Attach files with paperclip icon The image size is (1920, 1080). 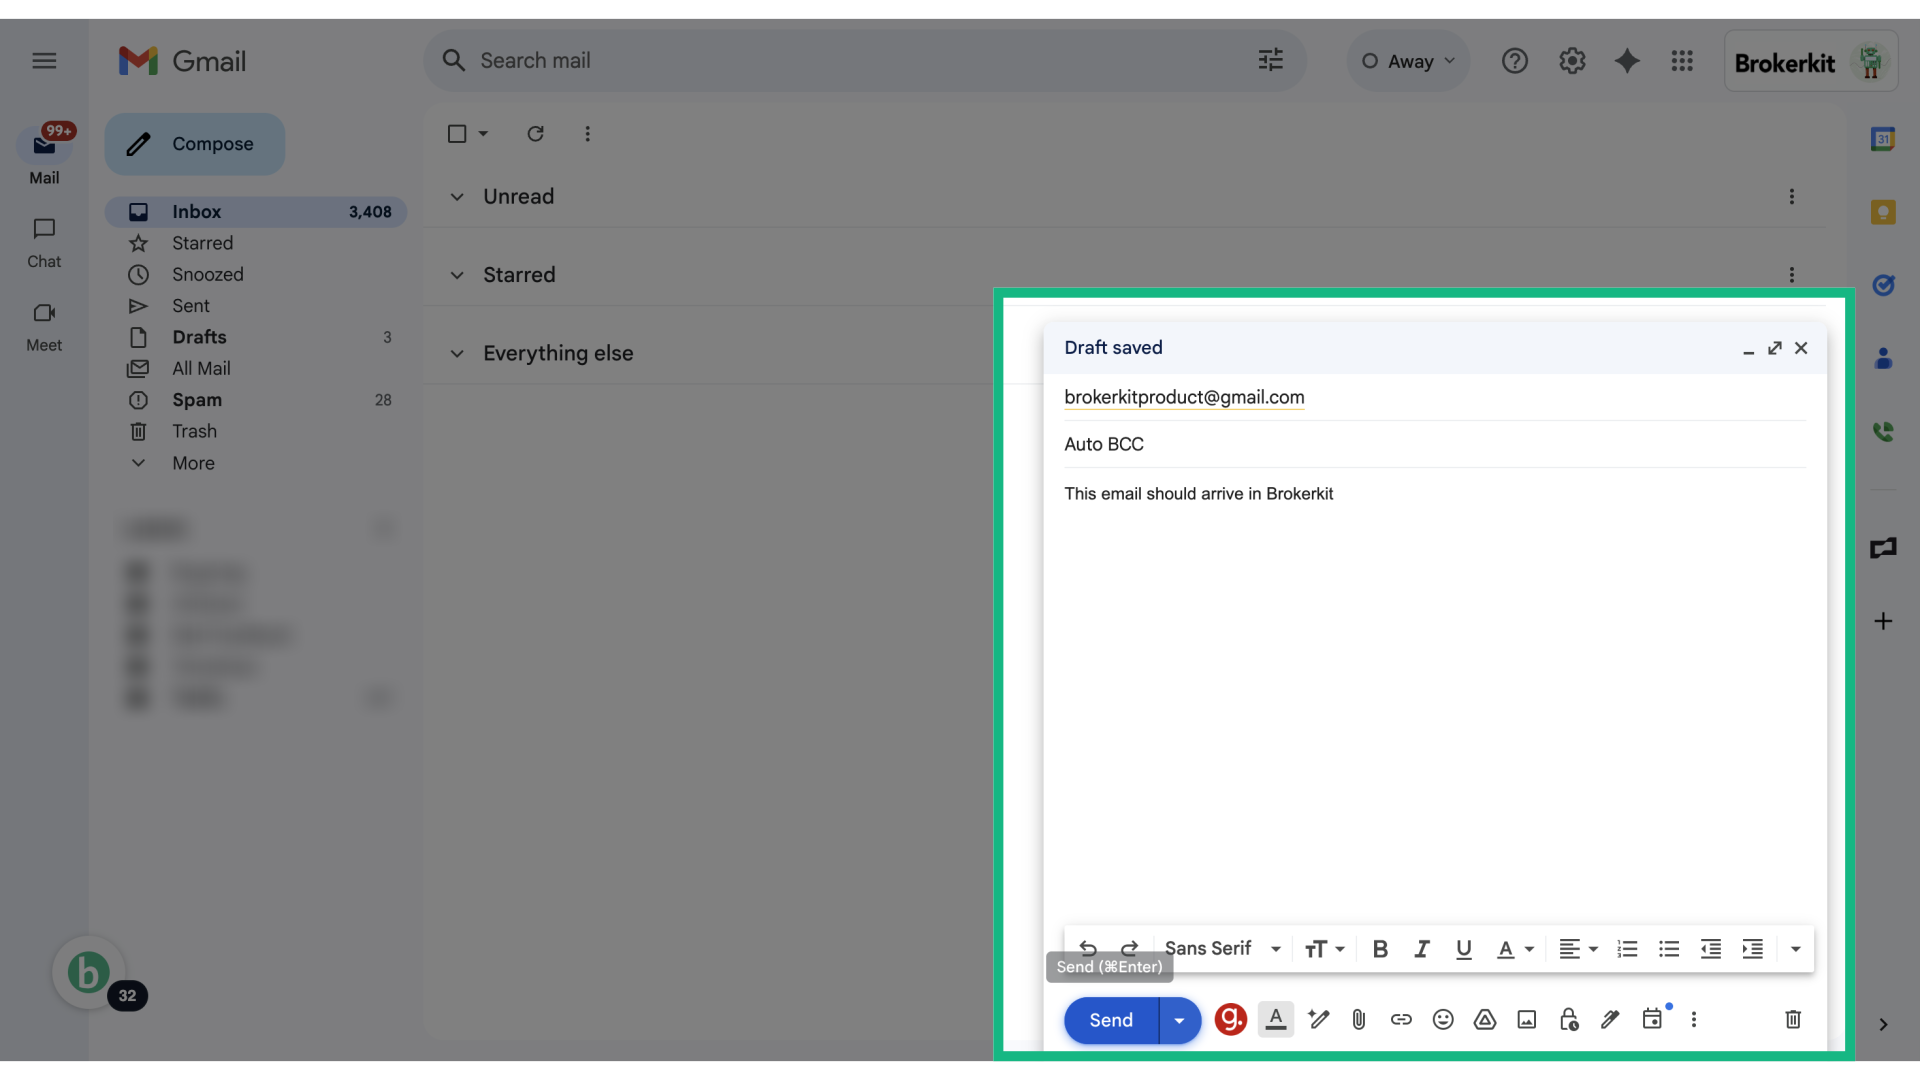pyautogui.click(x=1359, y=1019)
